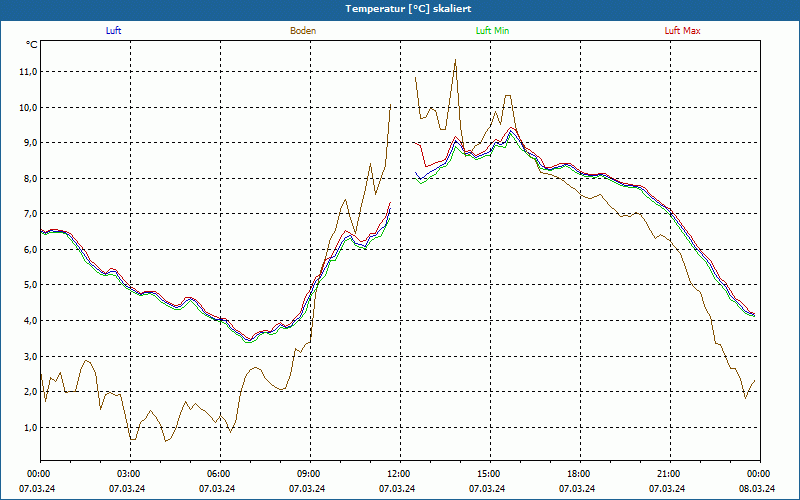Image resolution: width=800 pixels, height=500 pixels.
Task: Click the '6,0' y-axis value
Action: click(30, 249)
